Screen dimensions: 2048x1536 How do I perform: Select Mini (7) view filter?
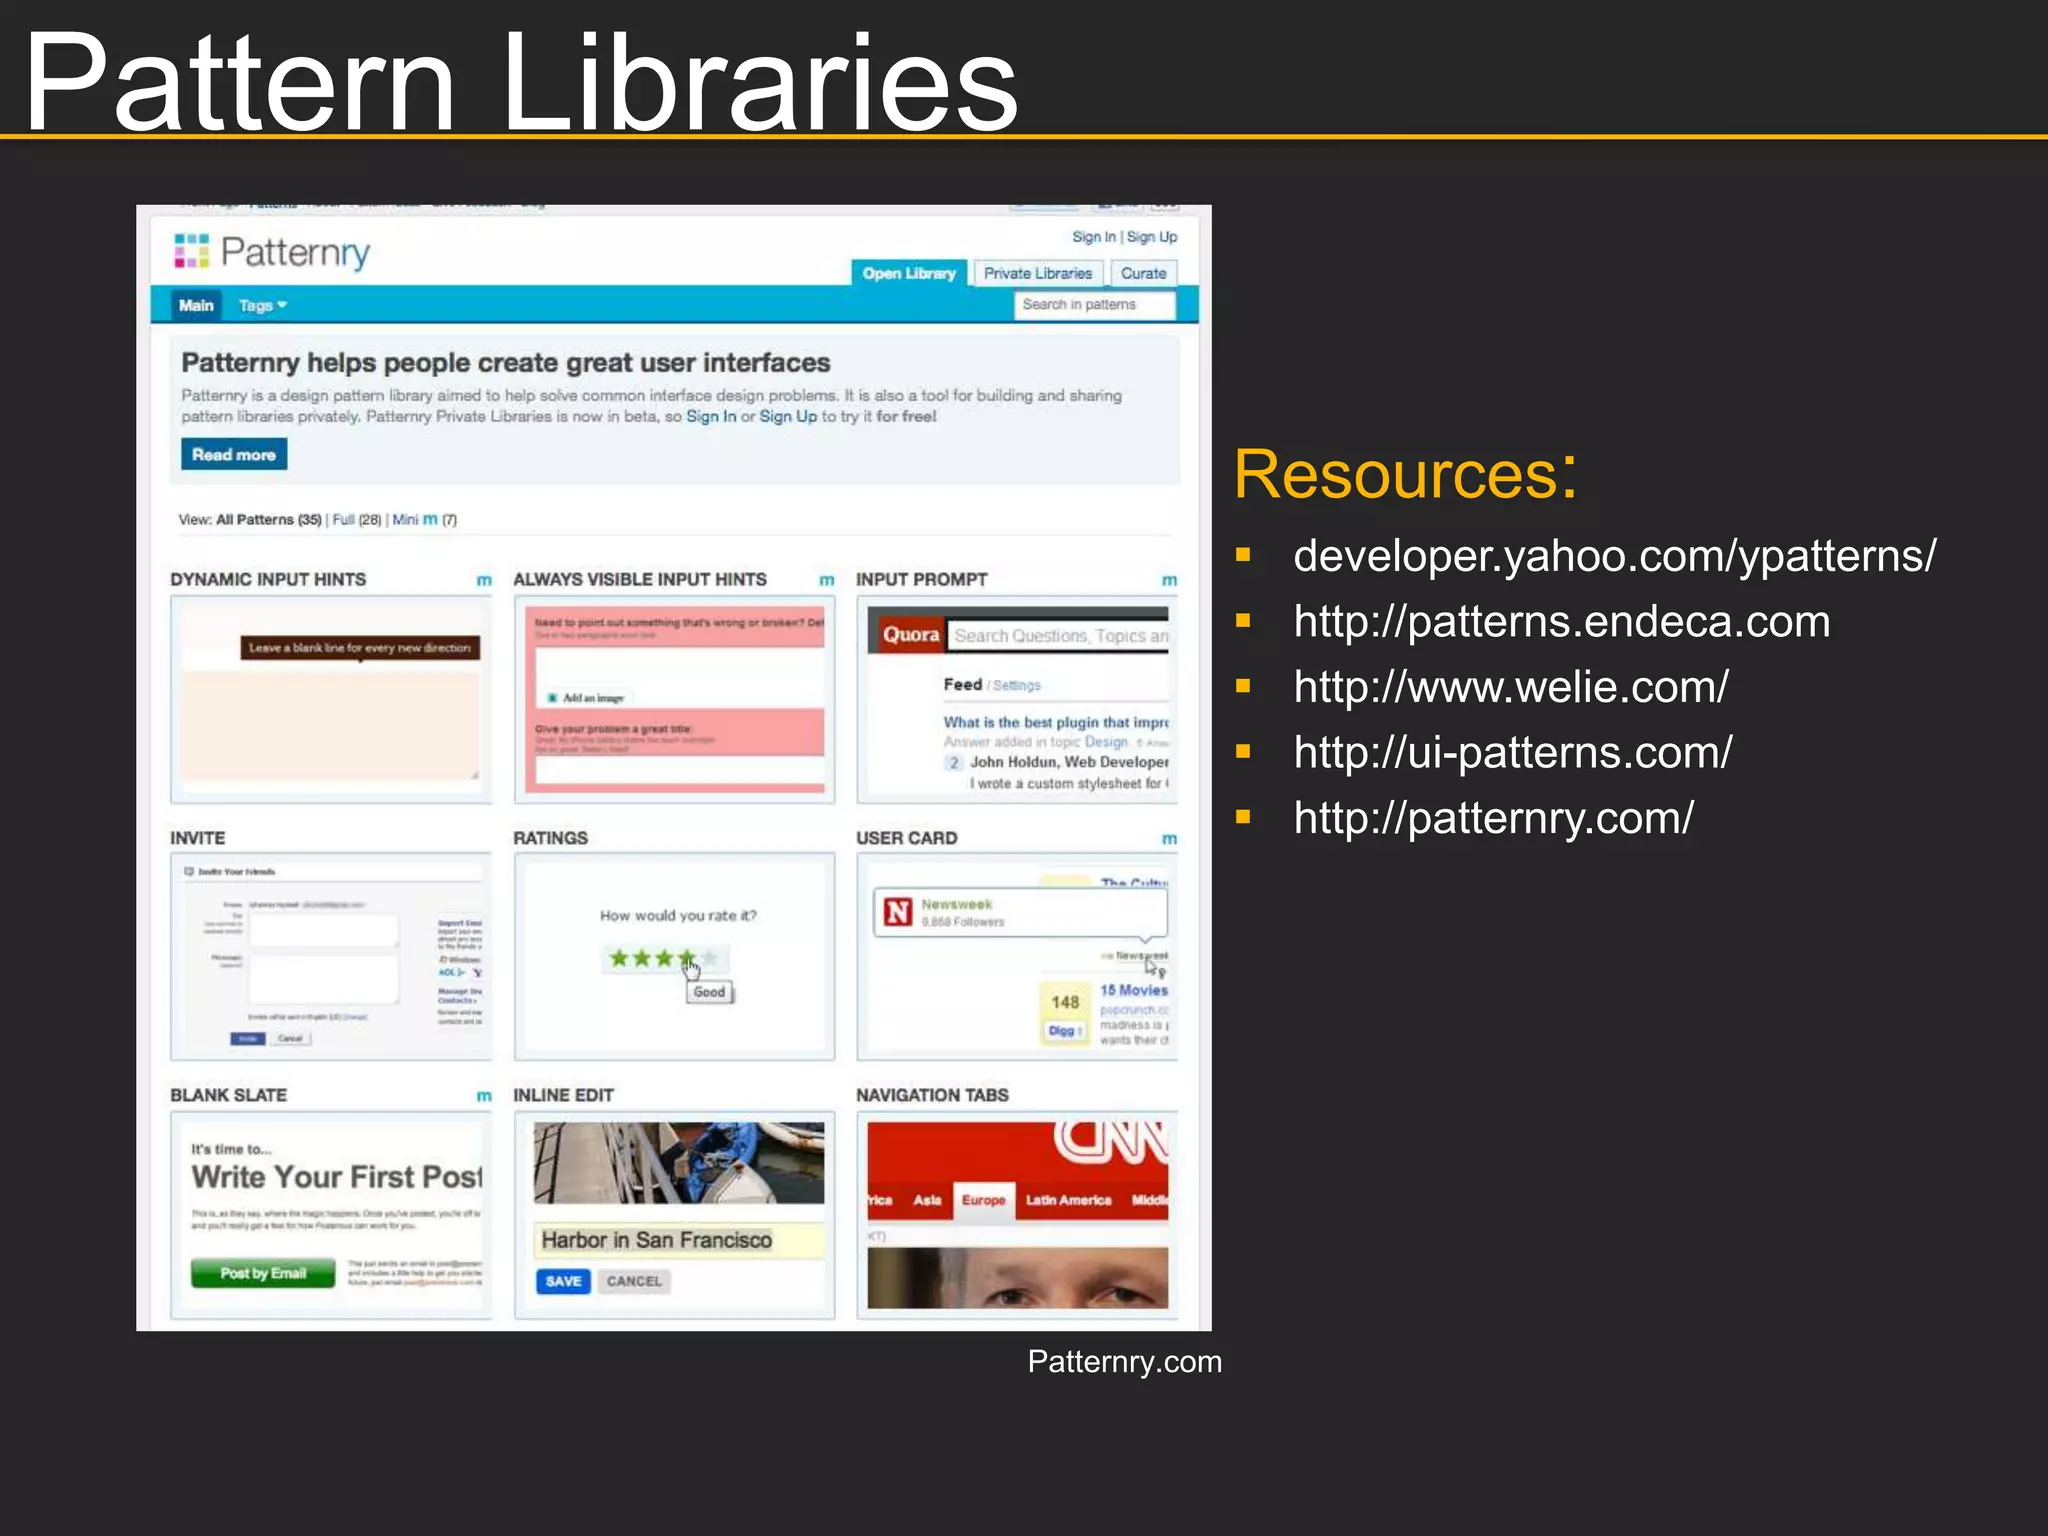pos(424,519)
